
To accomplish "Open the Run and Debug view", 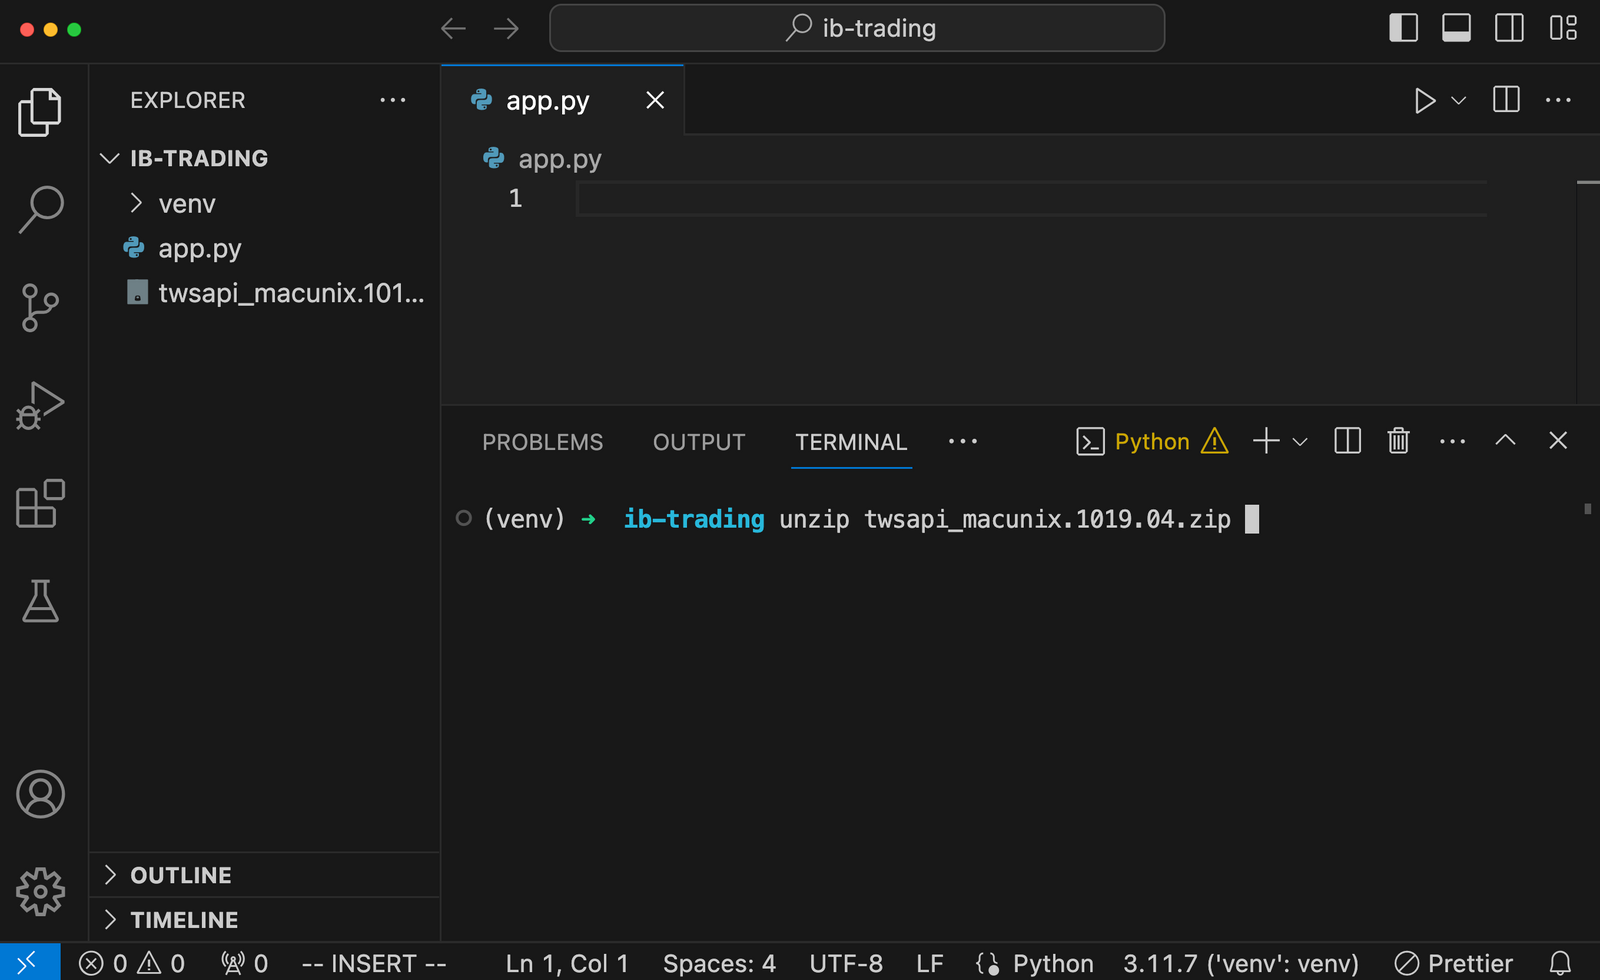I will click(40, 405).
